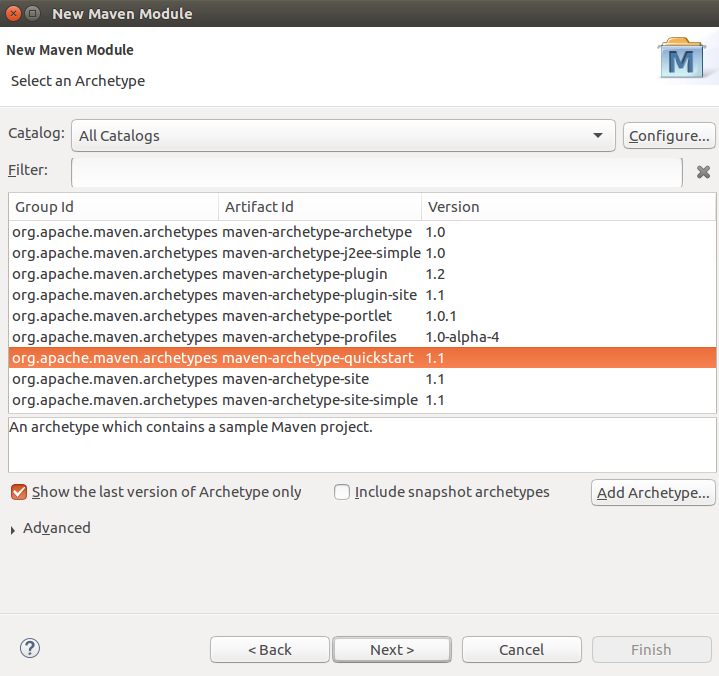Click the archetype description text area
This screenshot has width=719, height=676.
(362, 445)
